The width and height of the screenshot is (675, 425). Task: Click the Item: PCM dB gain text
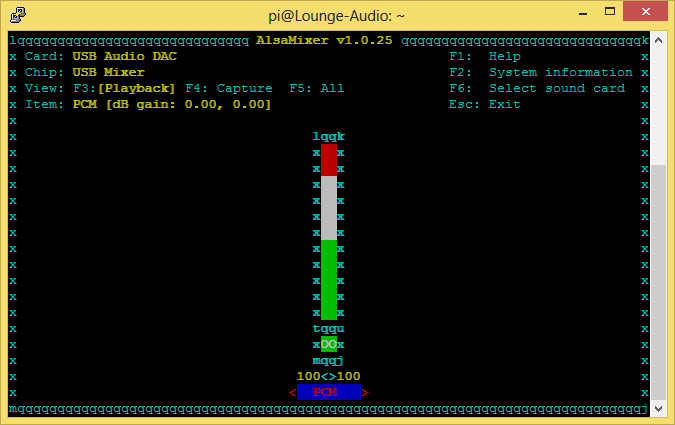tap(148, 105)
